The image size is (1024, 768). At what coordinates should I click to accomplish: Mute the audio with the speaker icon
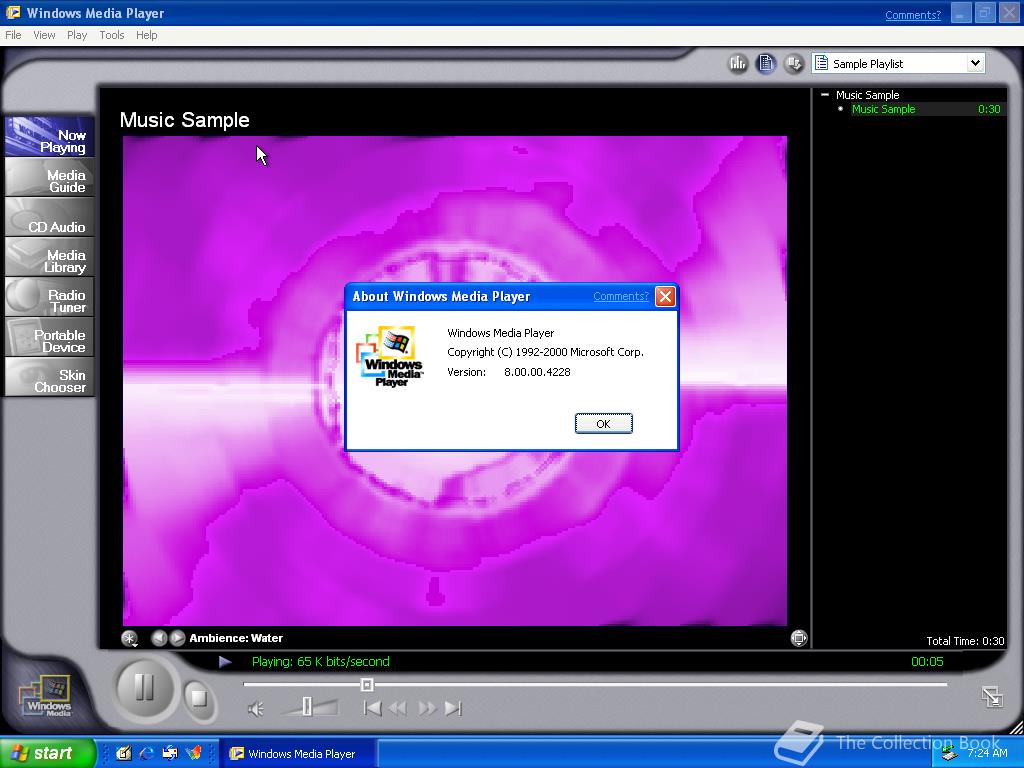coord(255,709)
